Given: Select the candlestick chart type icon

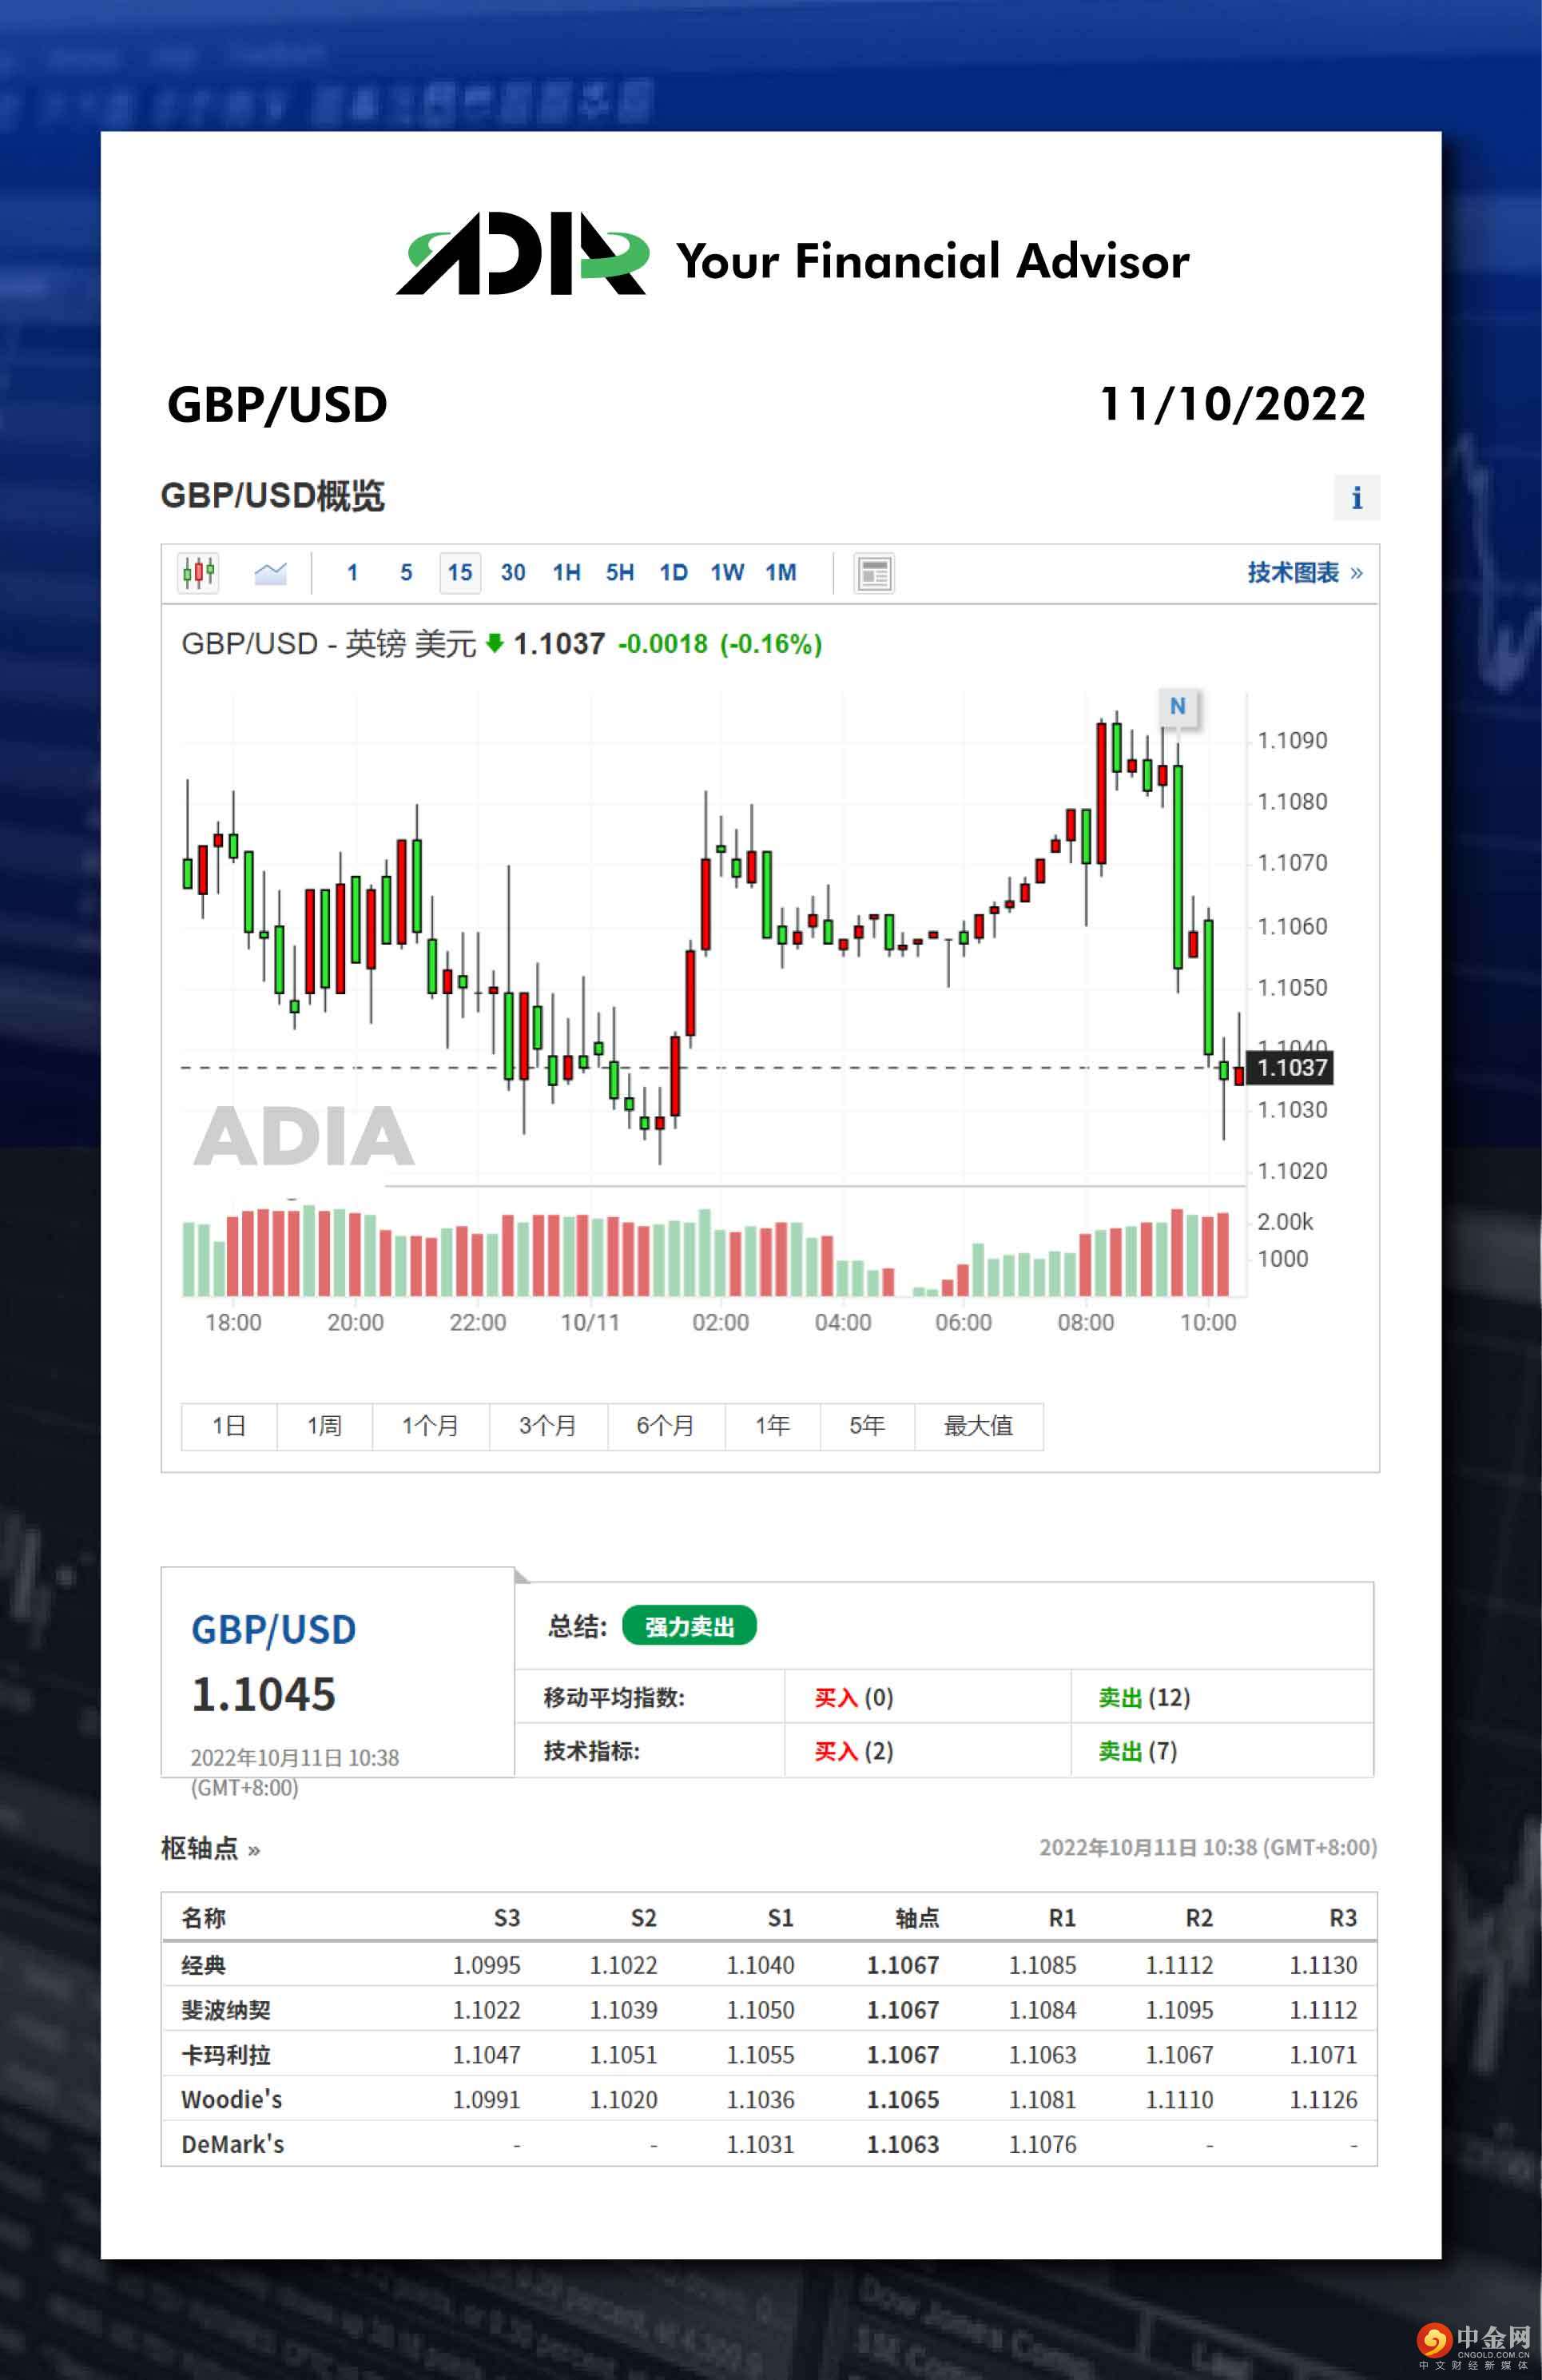Looking at the screenshot, I should [x=198, y=573].
